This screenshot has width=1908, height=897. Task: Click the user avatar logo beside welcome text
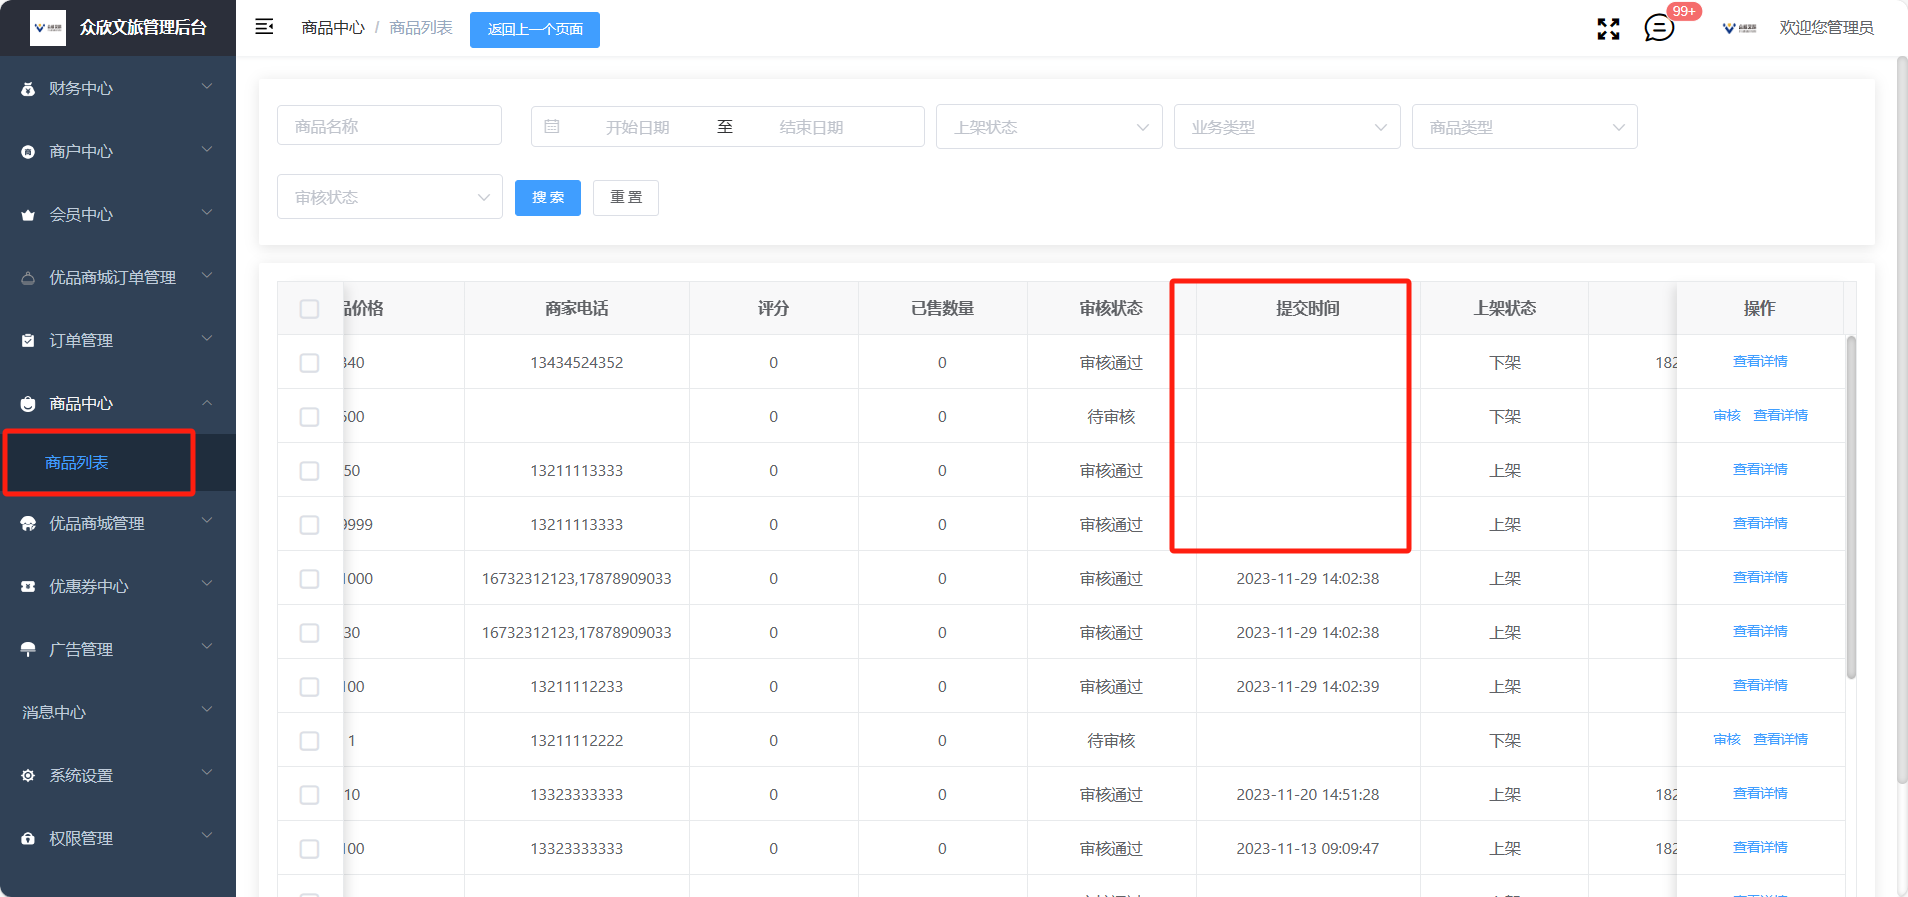click(x=1740, y=28)
